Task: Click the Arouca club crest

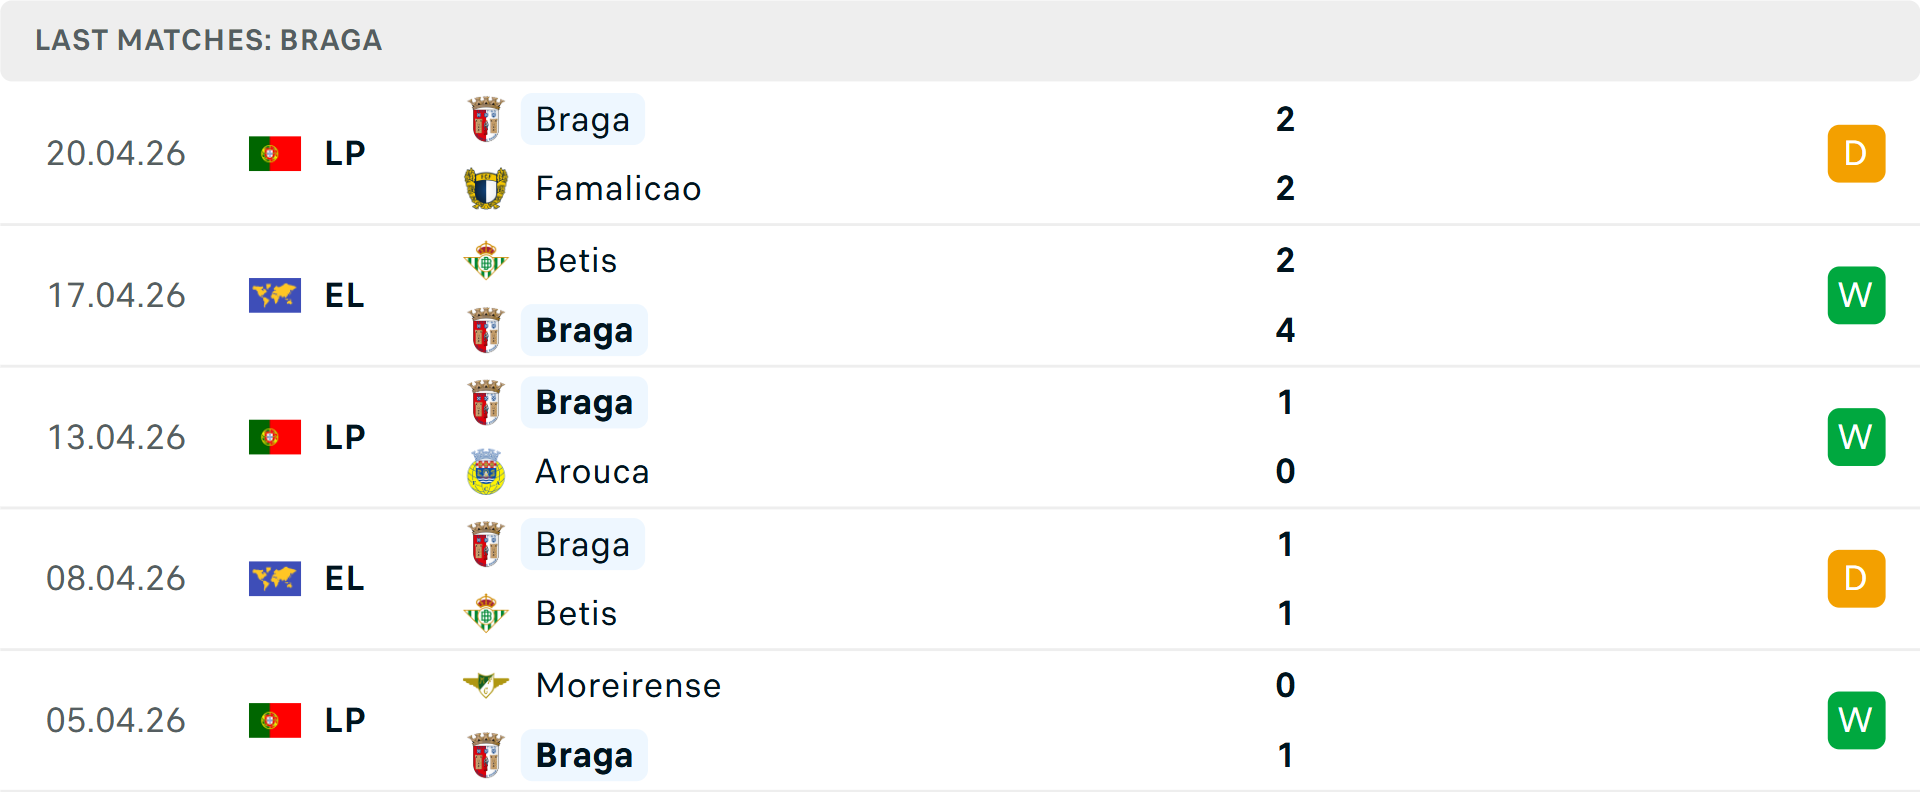Action: coord(486,472)
